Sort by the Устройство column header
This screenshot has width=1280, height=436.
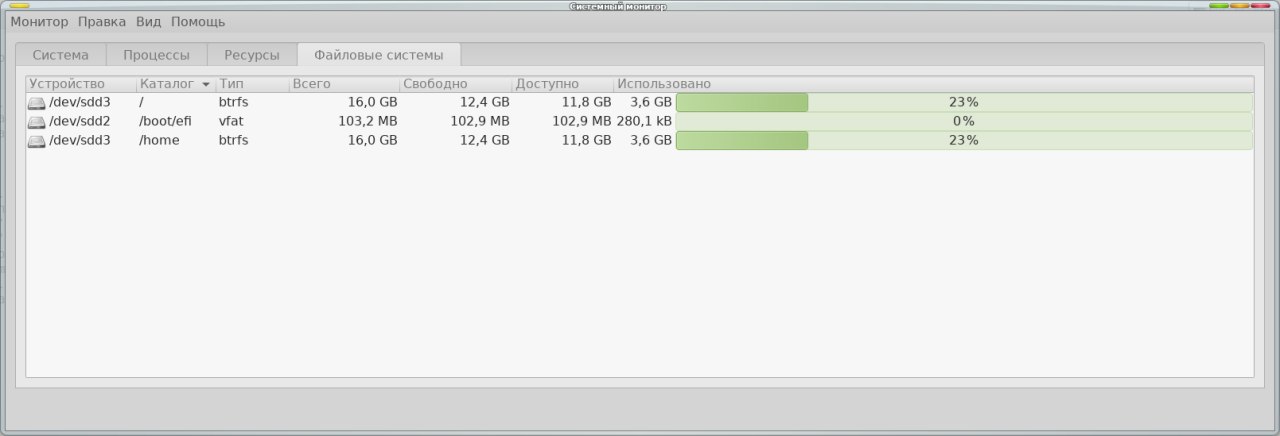[x=81, y=84]
